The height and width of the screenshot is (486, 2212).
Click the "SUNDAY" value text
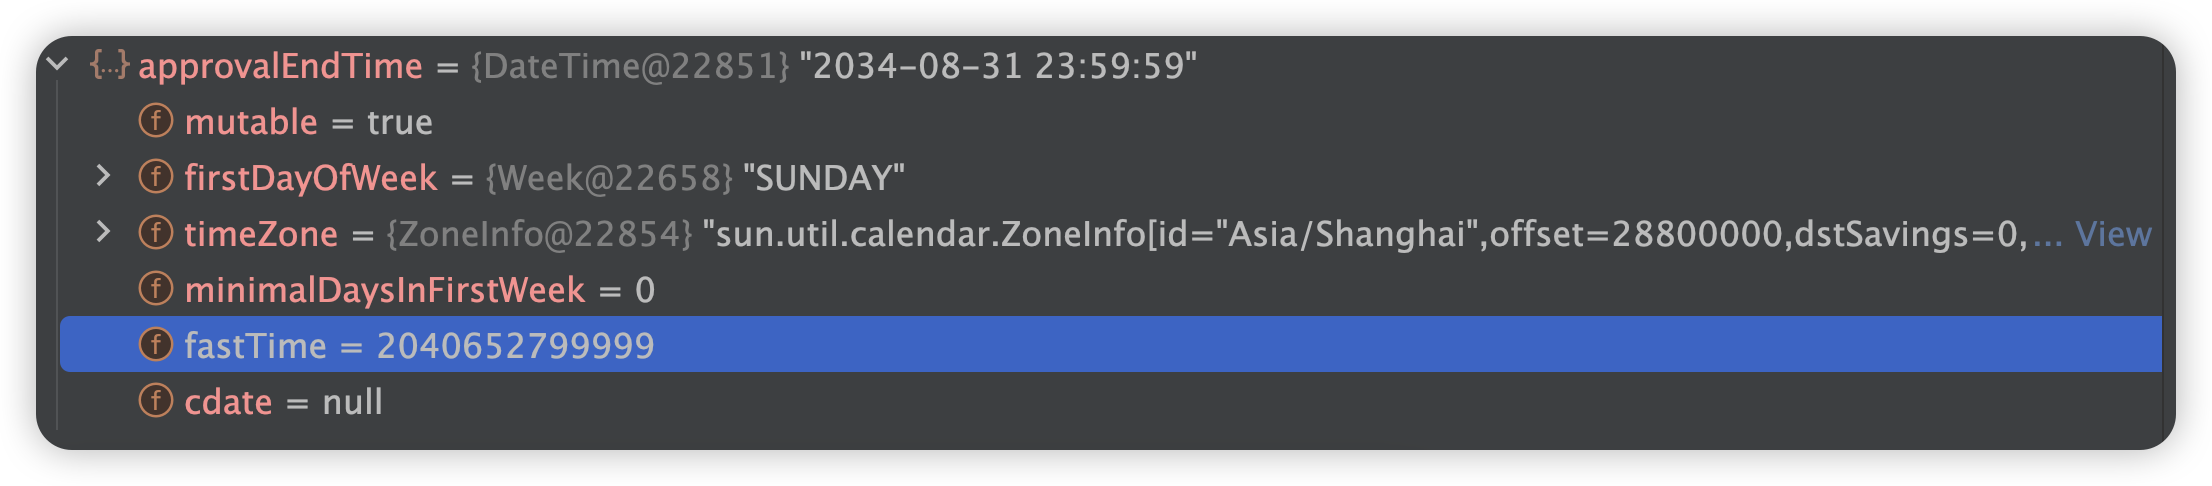823,178
